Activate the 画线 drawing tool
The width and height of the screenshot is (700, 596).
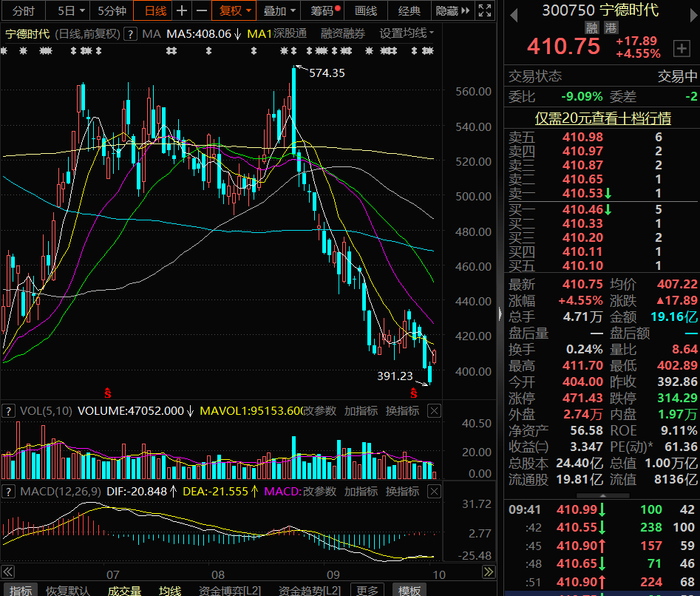[366, 10]
